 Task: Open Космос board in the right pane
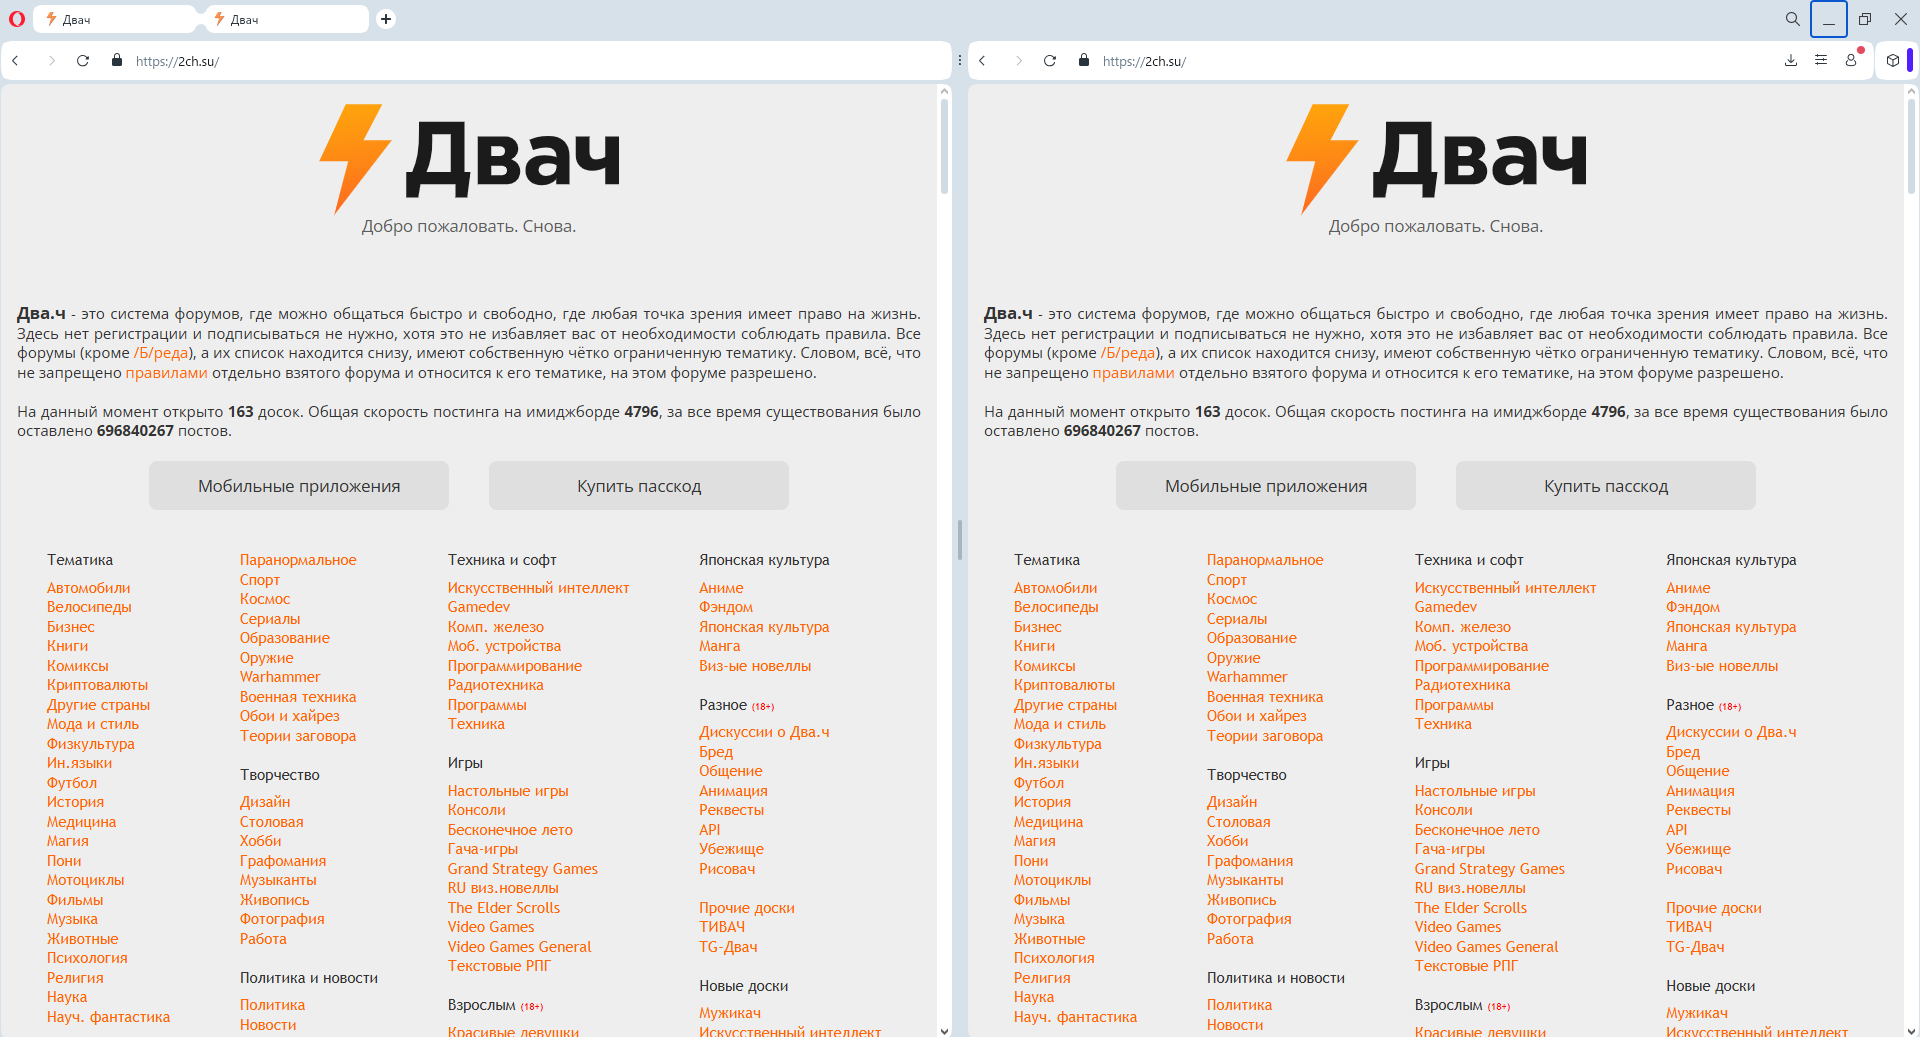1232,599
